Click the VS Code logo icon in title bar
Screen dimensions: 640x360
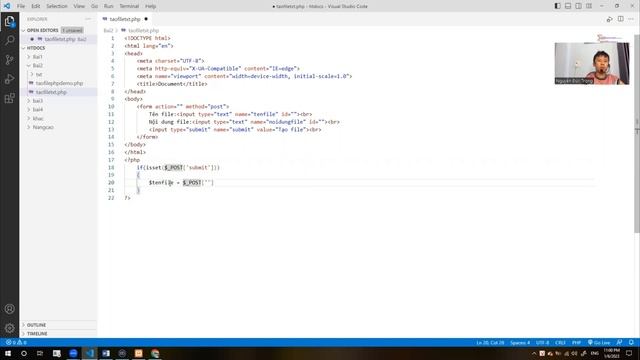[x=7, y=6]
